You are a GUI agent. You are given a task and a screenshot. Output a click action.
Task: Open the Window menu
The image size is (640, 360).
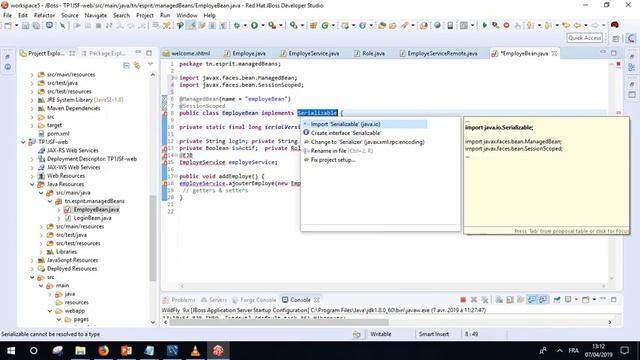pyautogui.click(x=187, y=15)
